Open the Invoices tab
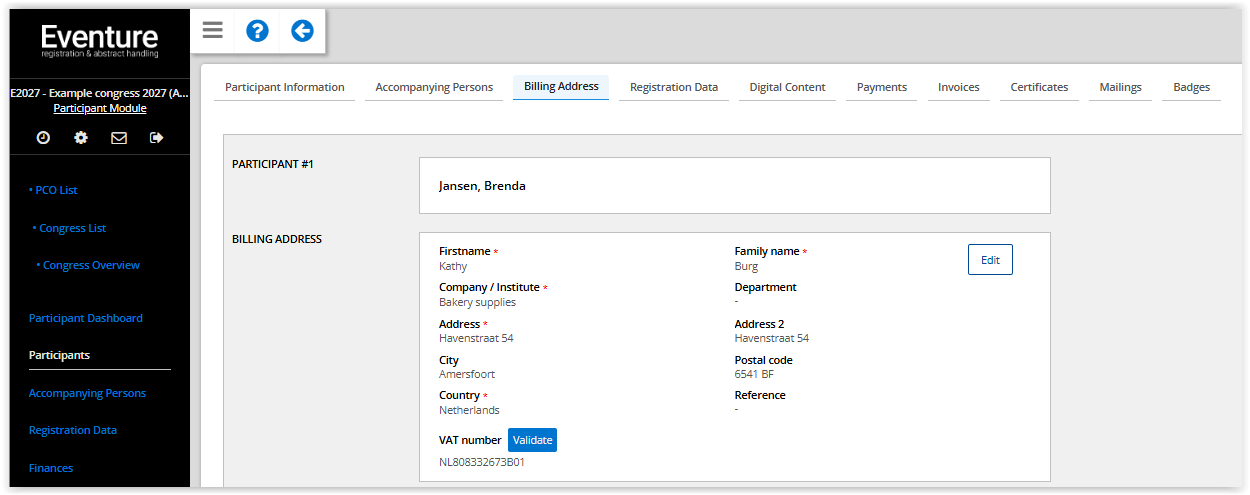Screen dimensions: 1250x495 tap(958, 87)
